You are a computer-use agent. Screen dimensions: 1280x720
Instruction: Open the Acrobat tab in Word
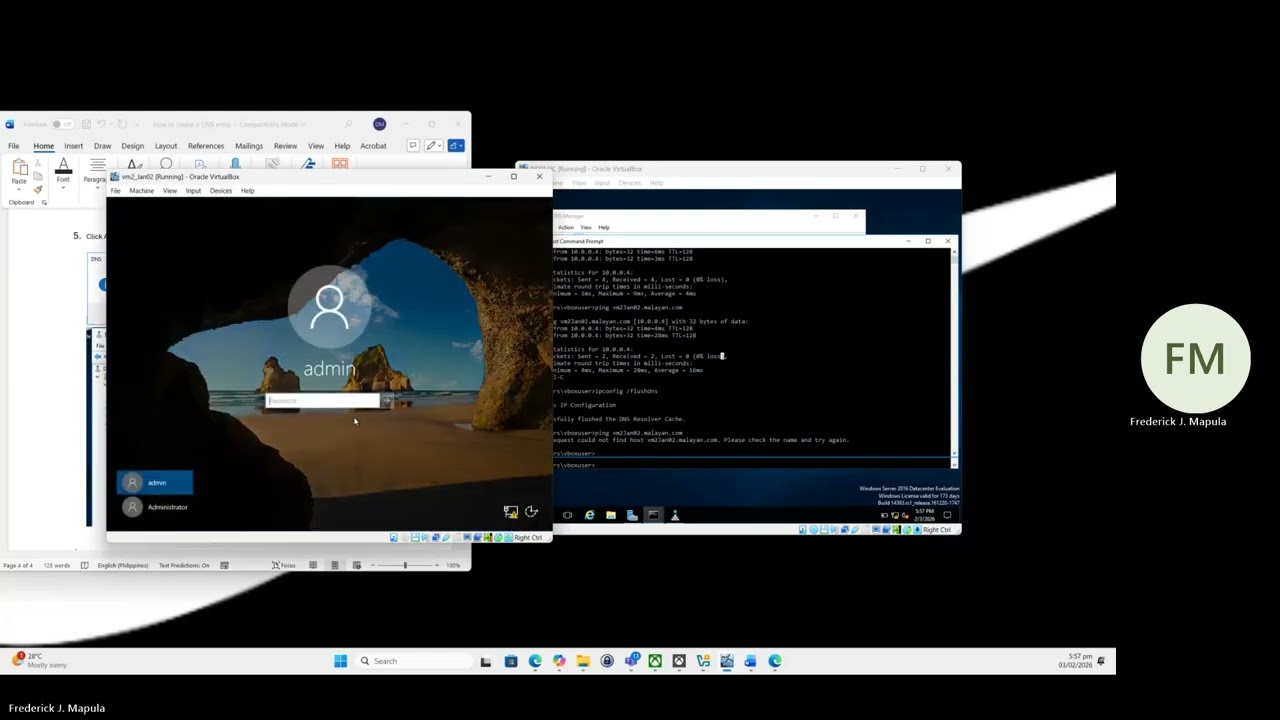[373, 146]
